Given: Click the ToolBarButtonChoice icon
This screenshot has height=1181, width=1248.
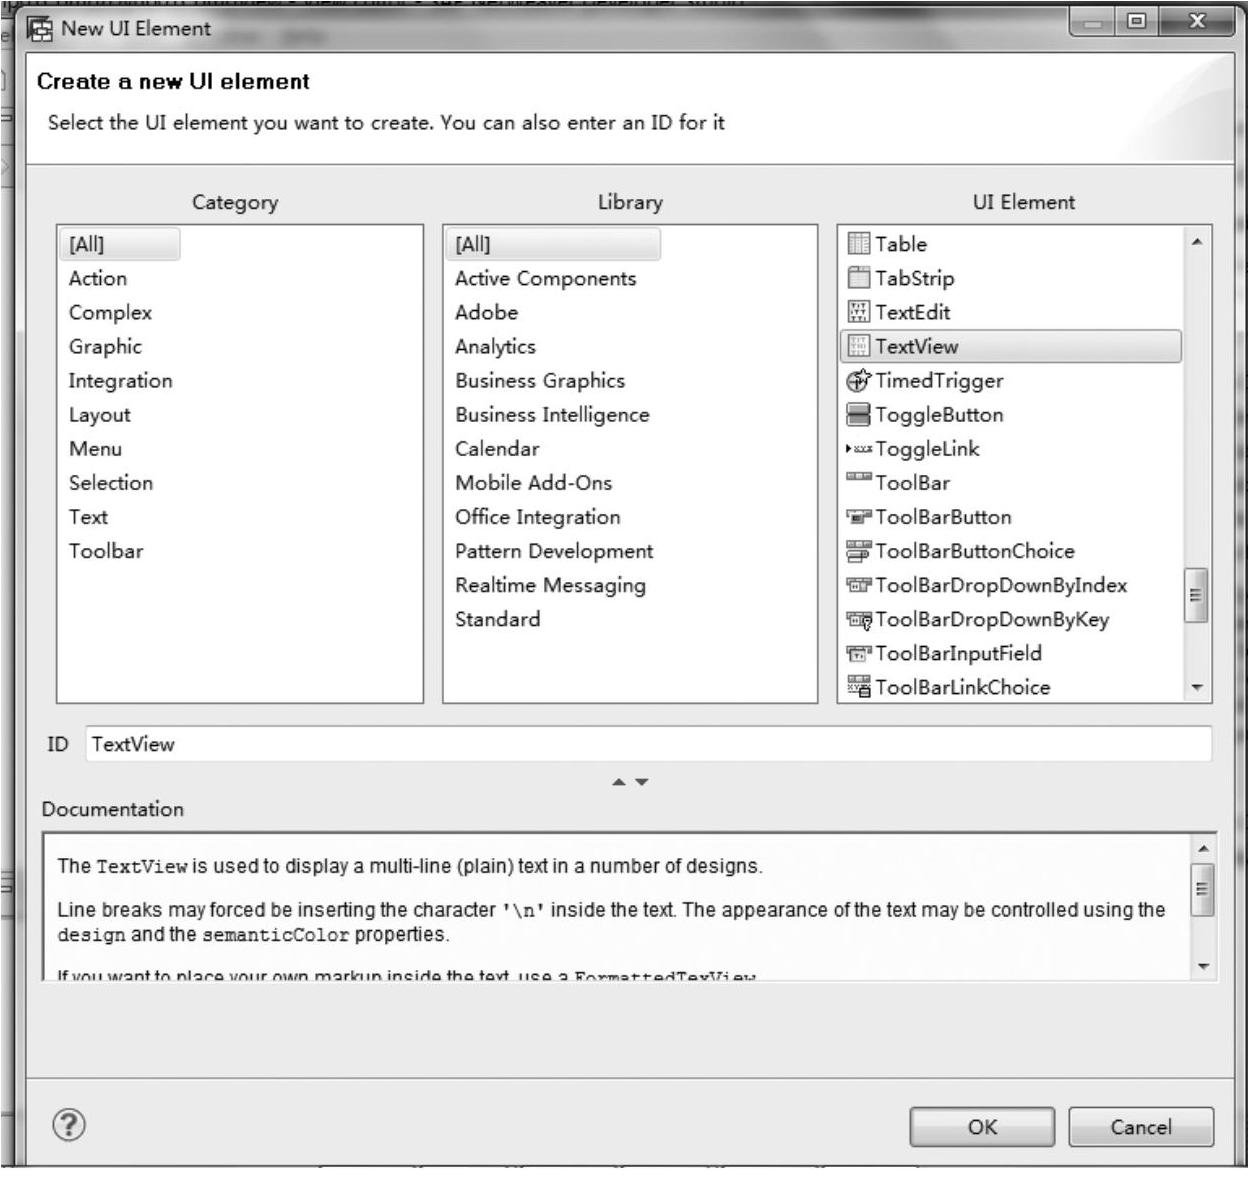Looking at the screenshot, I should coord(858,551).
